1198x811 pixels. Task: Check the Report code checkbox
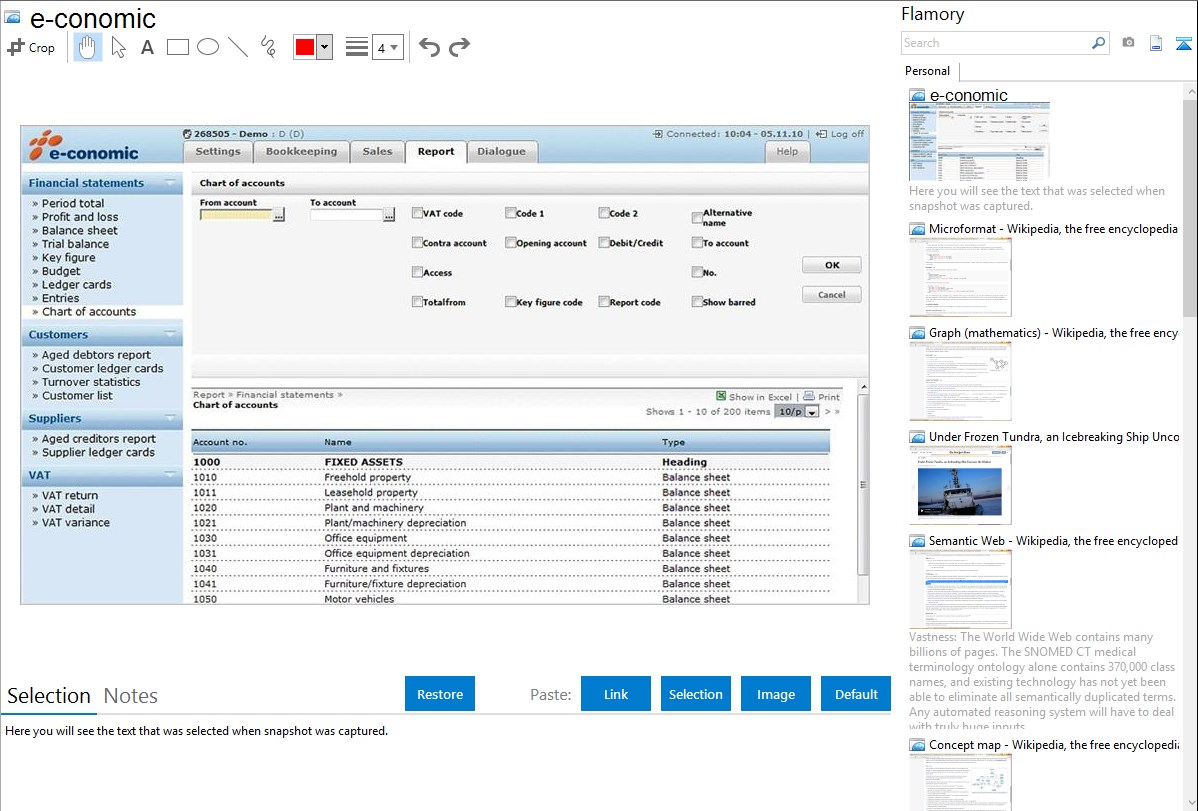pyautogui.click(x=604, y=302)
